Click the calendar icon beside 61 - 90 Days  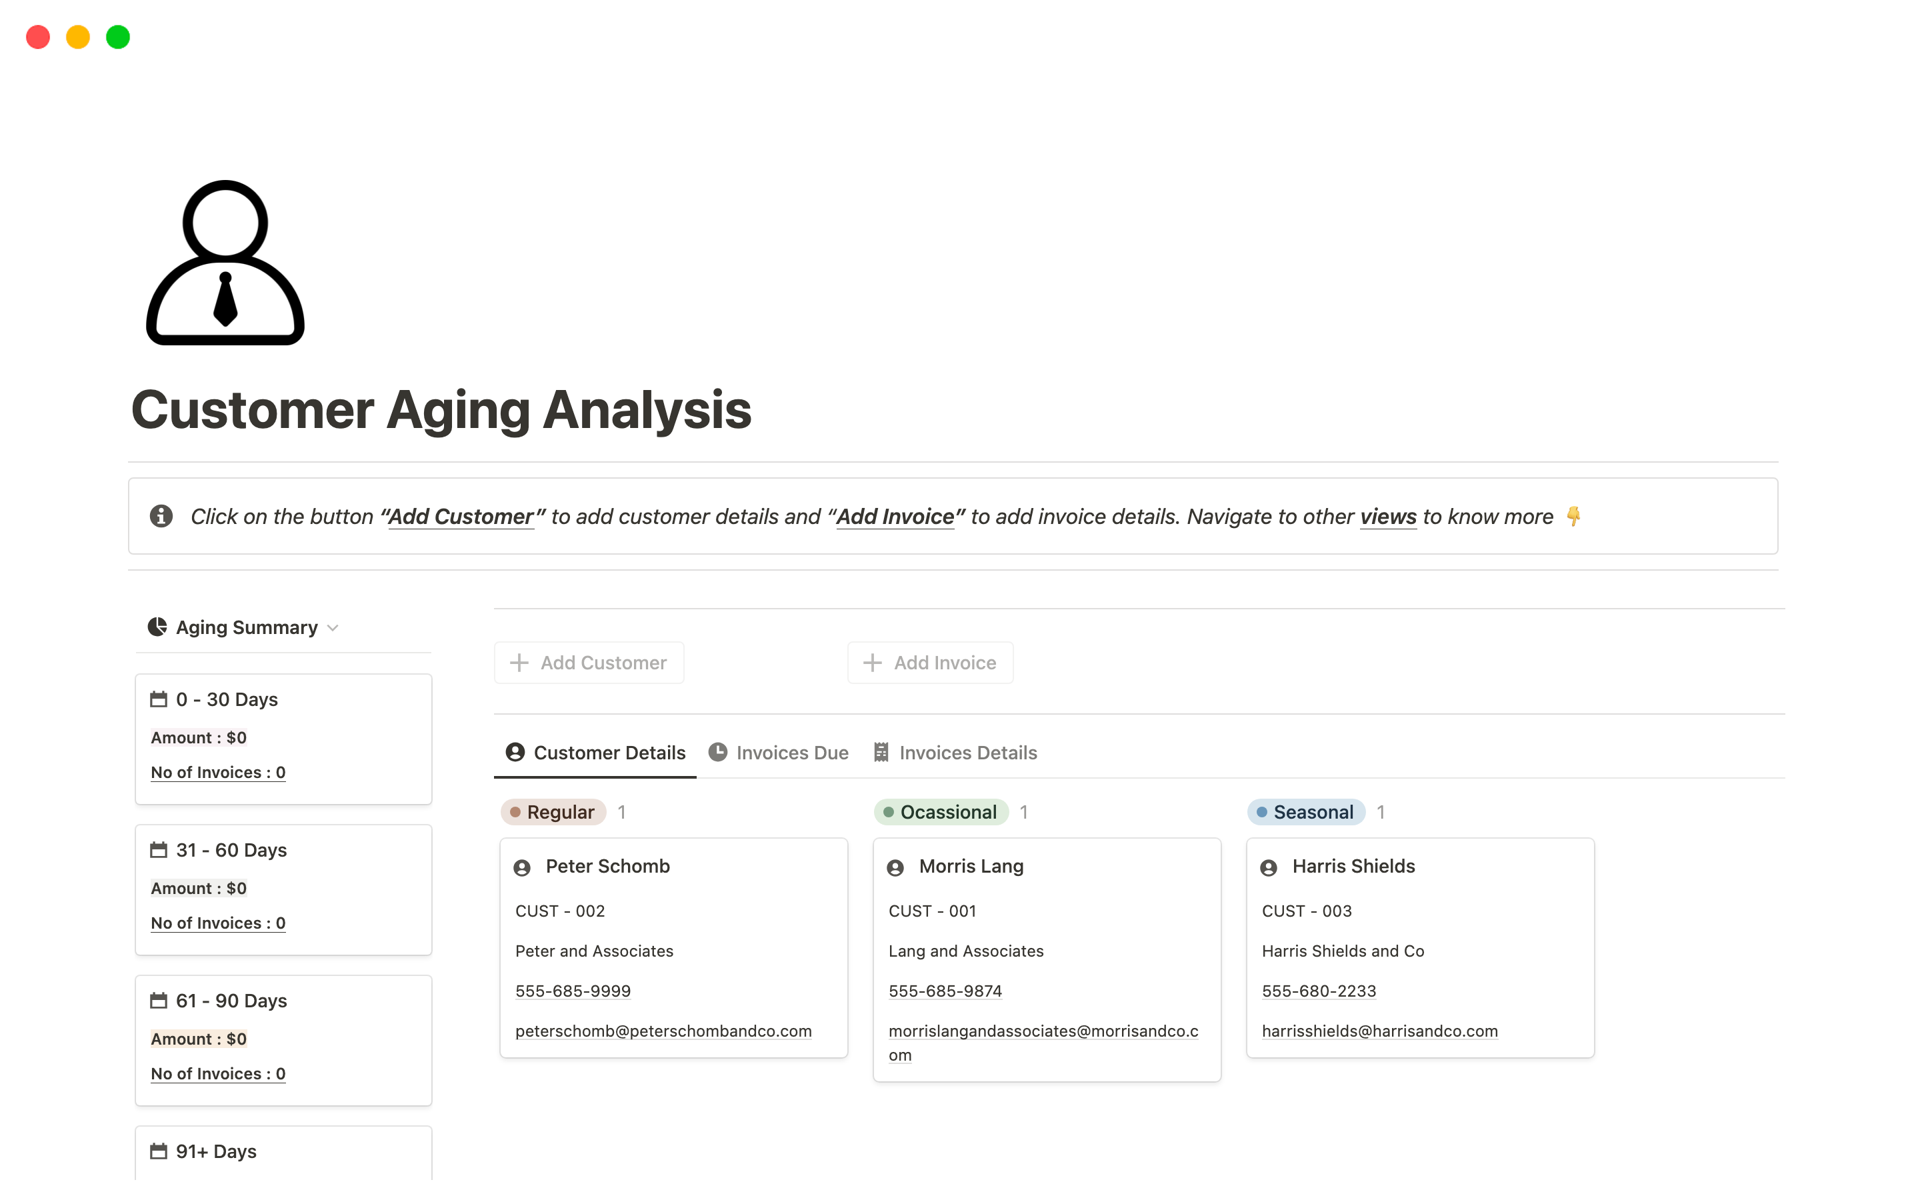click(x=159, y=1000)
